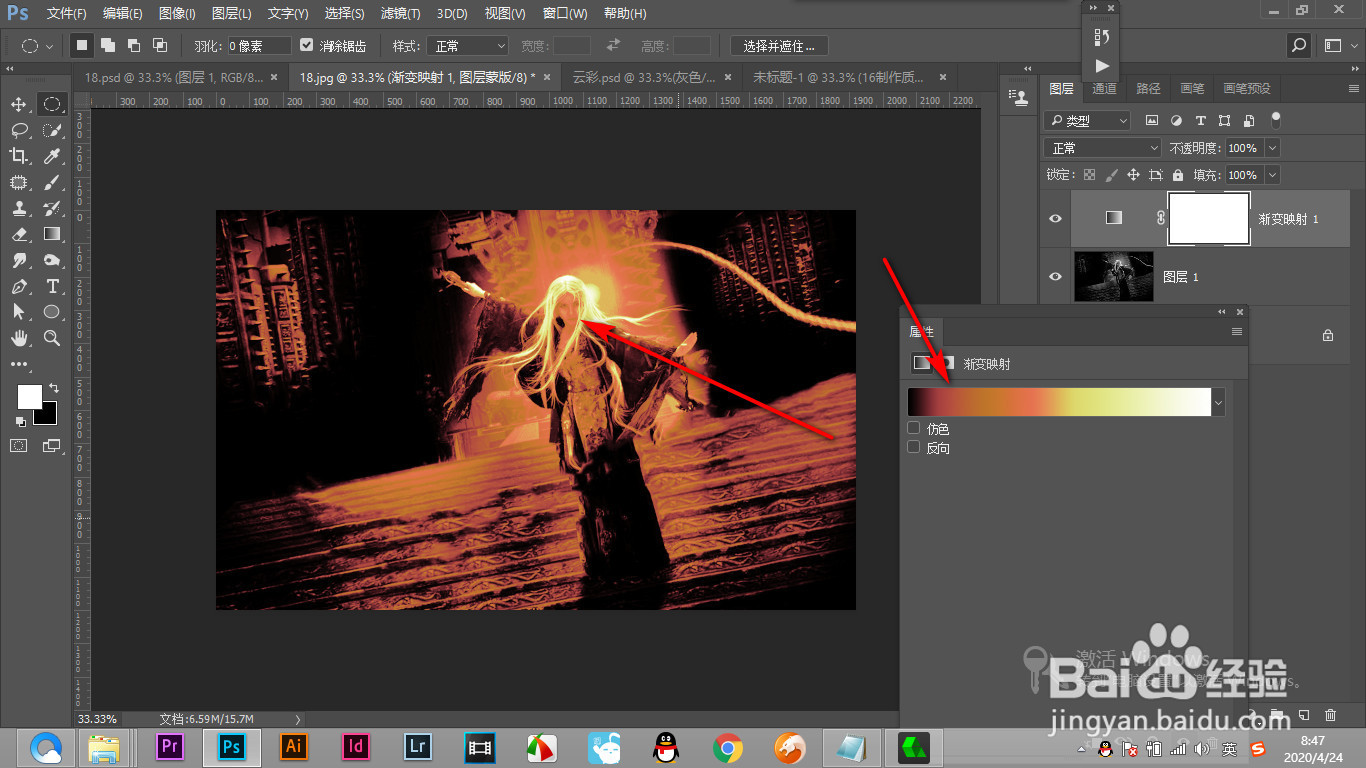The height and width of the screenshot is (768, 1366).
Task: Select the Eyedropper tool
Action: coord(52,157)
